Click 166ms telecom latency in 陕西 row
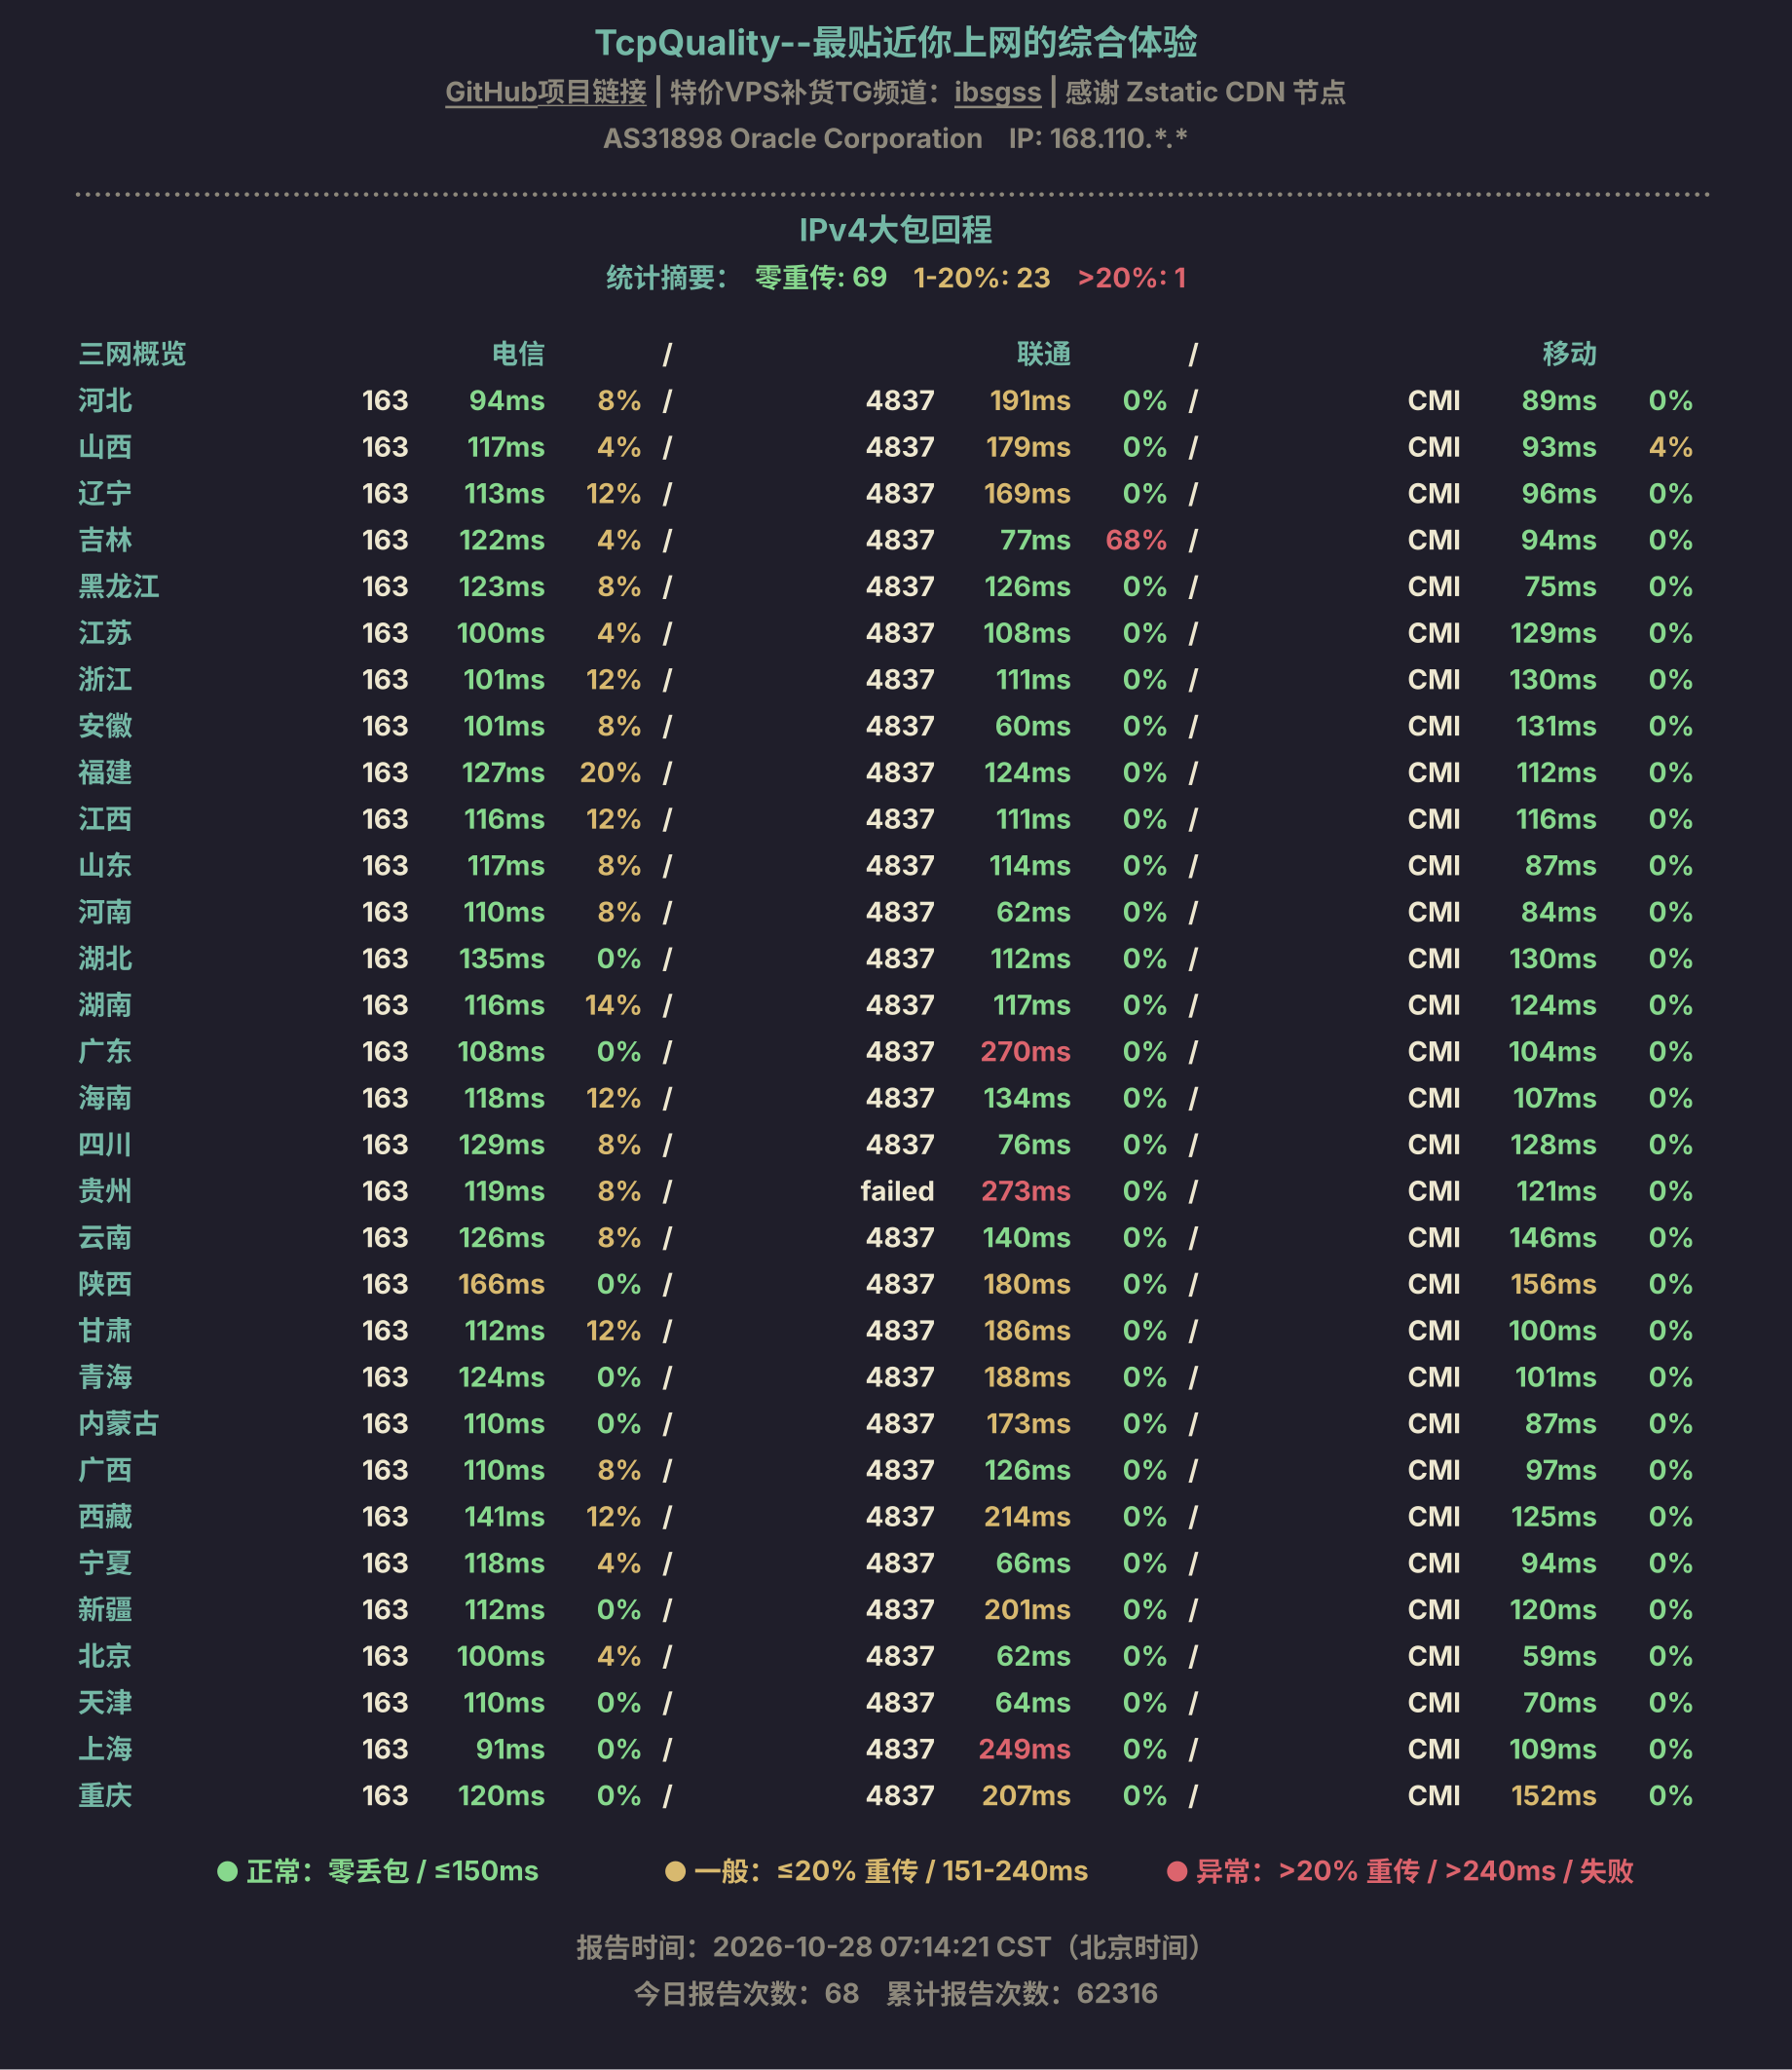 click(501, 1284)
